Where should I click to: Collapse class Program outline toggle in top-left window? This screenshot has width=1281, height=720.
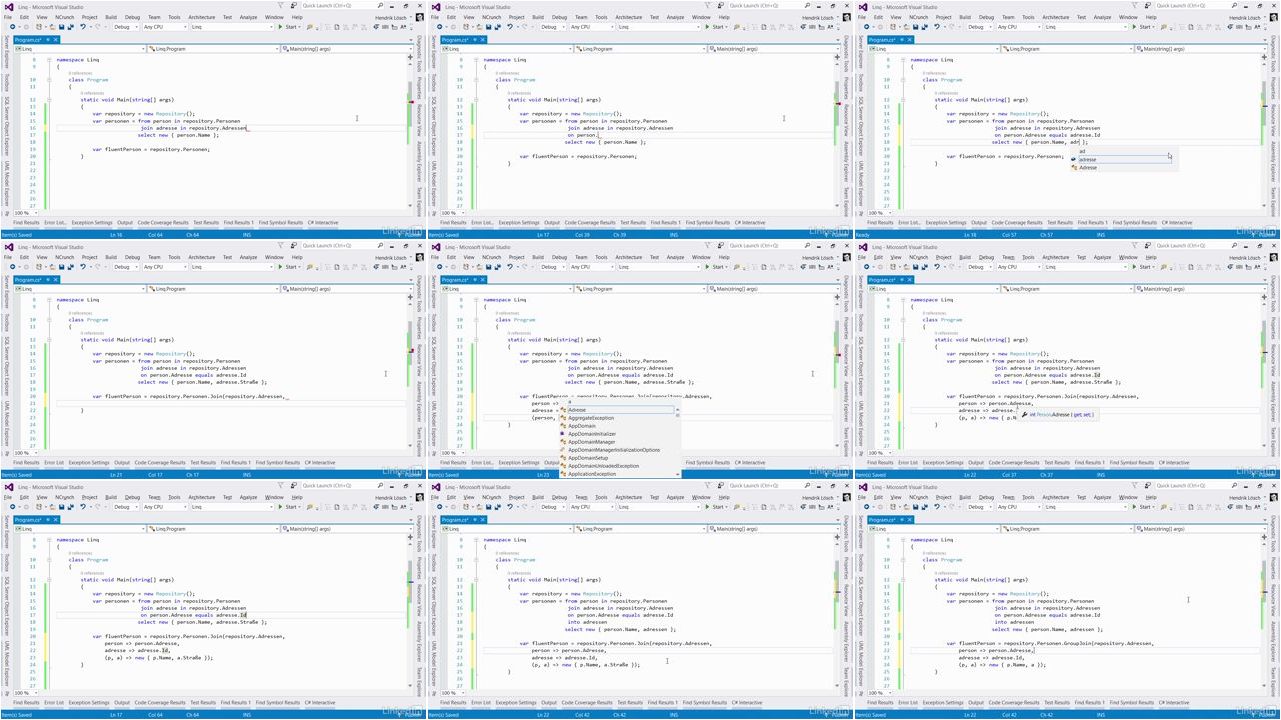click(x=47, y=80)
